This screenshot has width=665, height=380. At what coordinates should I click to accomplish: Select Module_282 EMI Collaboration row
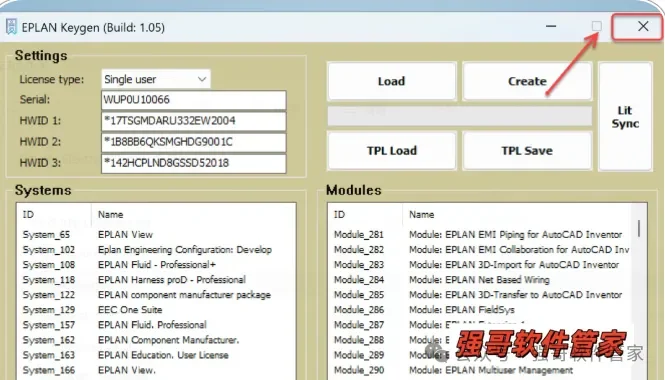[480, 250]
